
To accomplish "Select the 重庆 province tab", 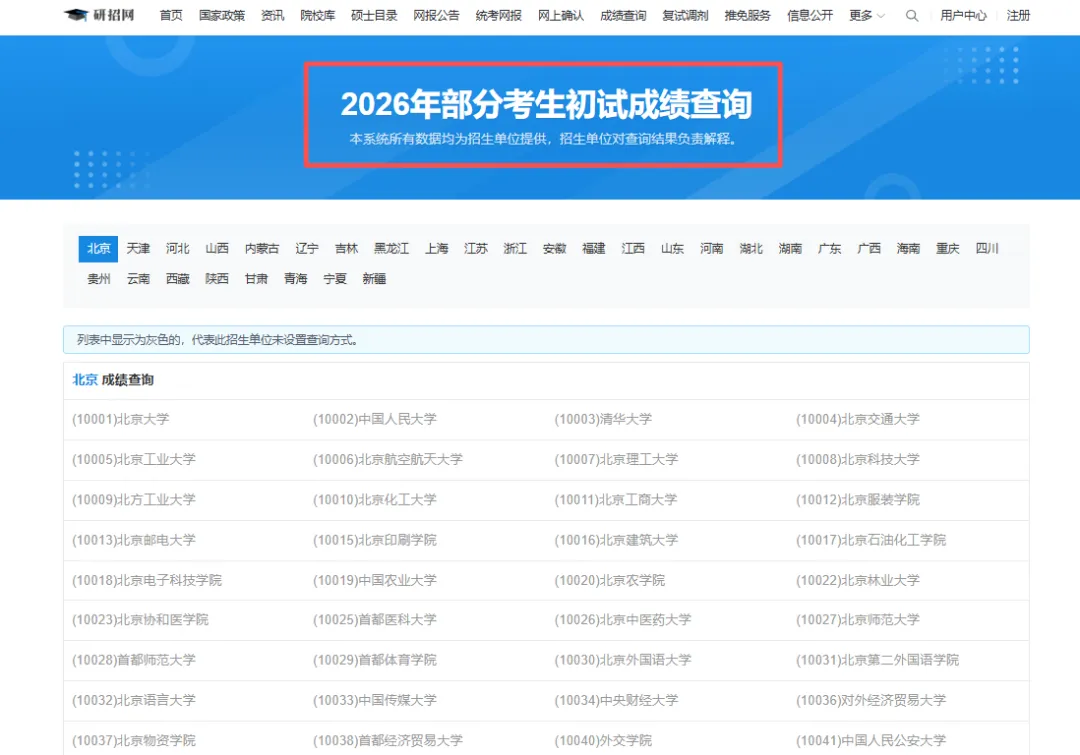I will 947,249.
